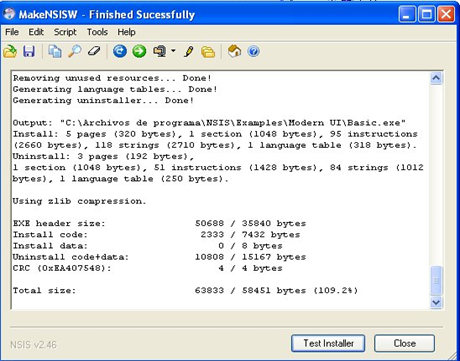Click the Edit Script pencil icon
The width and height of the screenshot is (460, 361).
(x=188, y=52)
